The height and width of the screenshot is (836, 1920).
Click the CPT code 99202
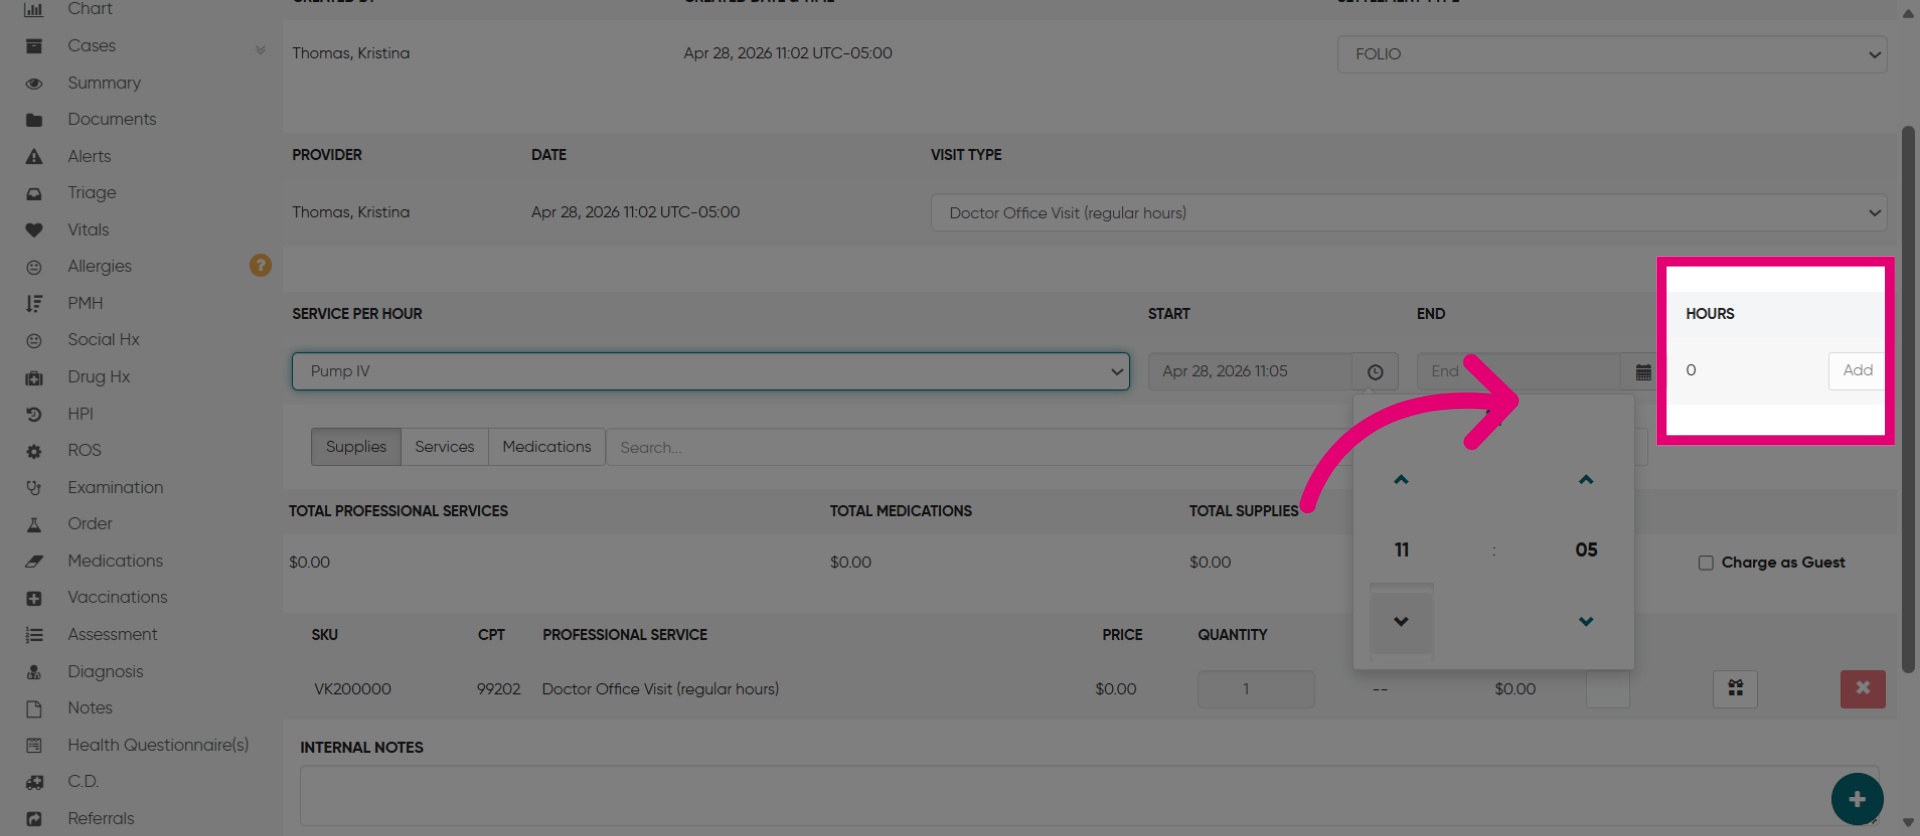coord(498,689)
